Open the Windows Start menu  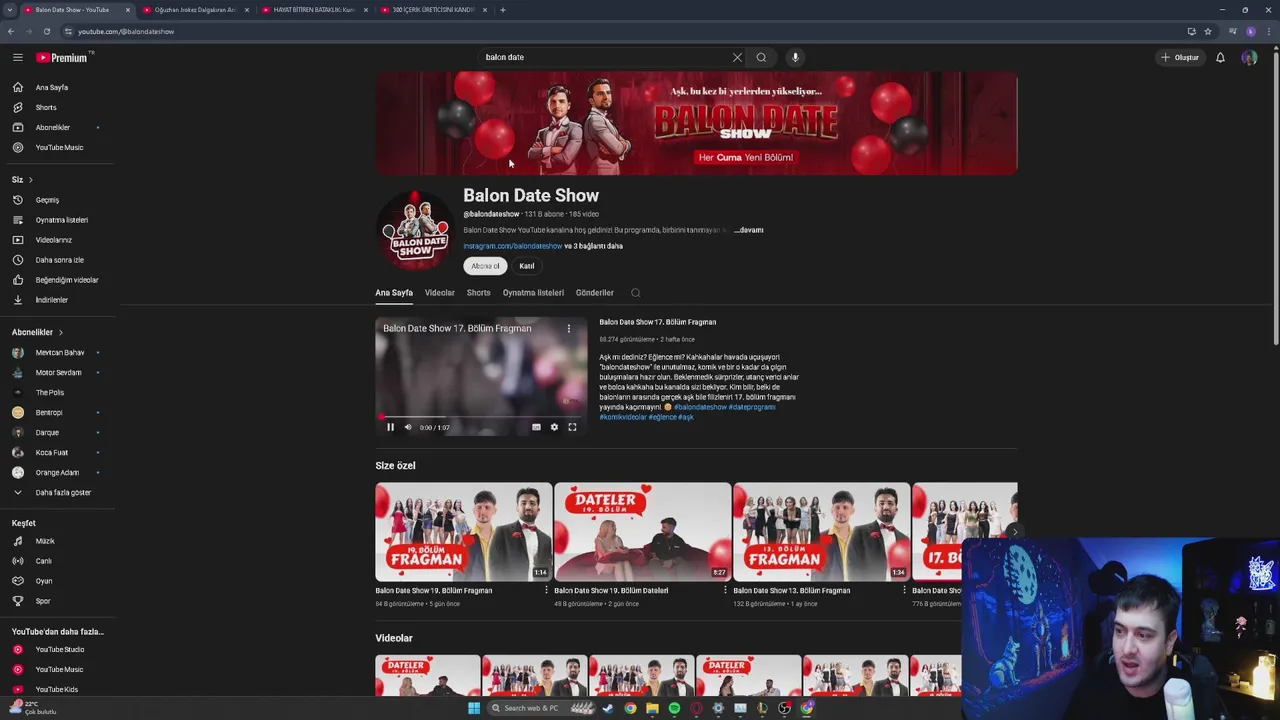click(x=474, y=708)
